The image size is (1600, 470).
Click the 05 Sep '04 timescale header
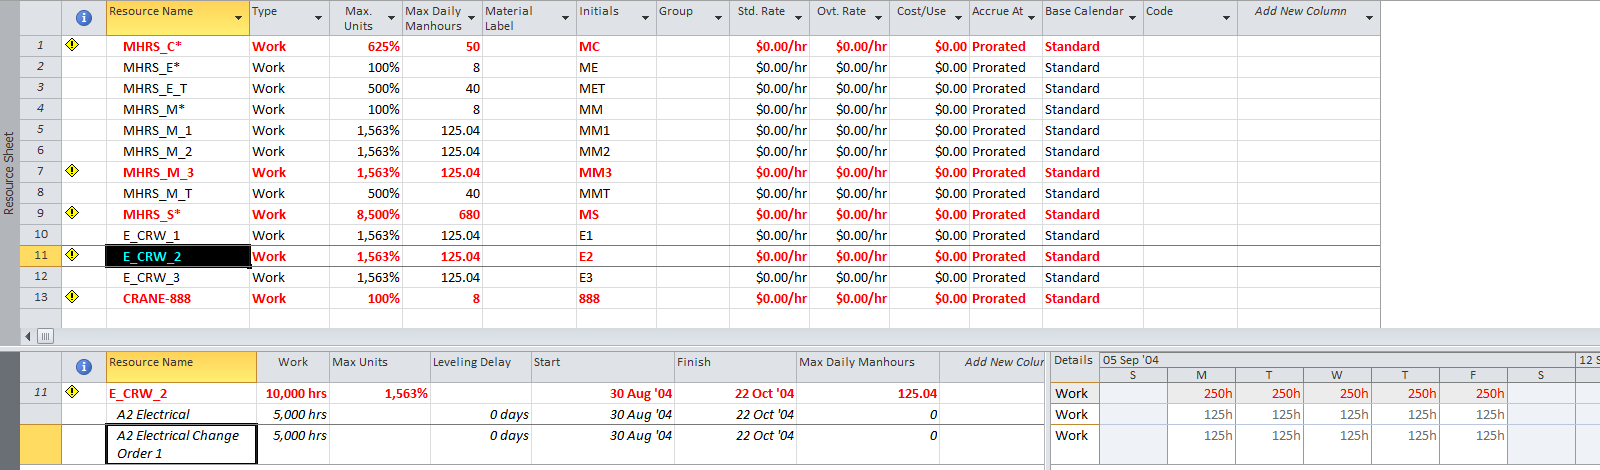[x=1131, y=360]
